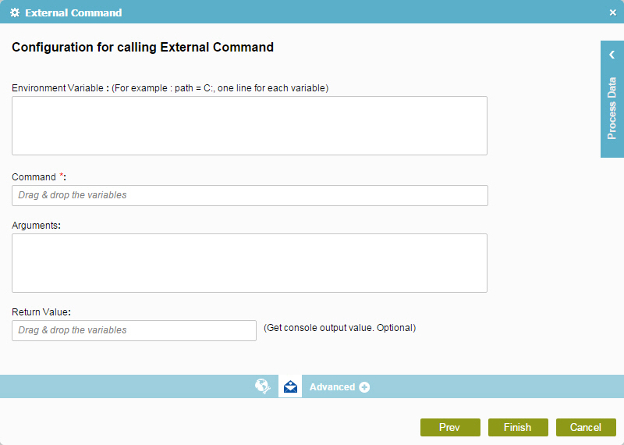Image resolution: width=624 pixels, height=445 pixels.
Task: Click the Arguments label text
Action: (36, 225)
